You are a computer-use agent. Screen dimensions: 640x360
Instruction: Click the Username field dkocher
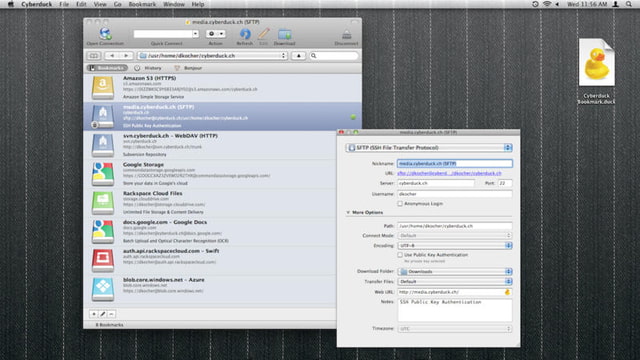455,194
